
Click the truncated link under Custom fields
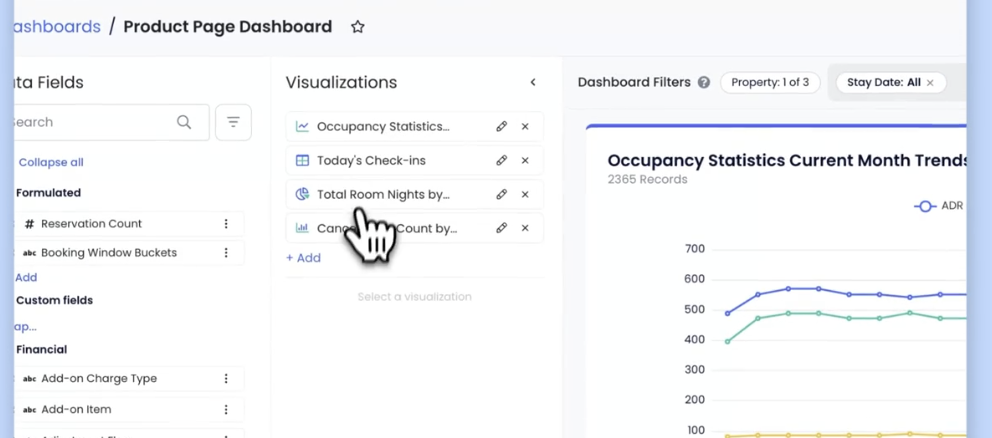(25, 327)
